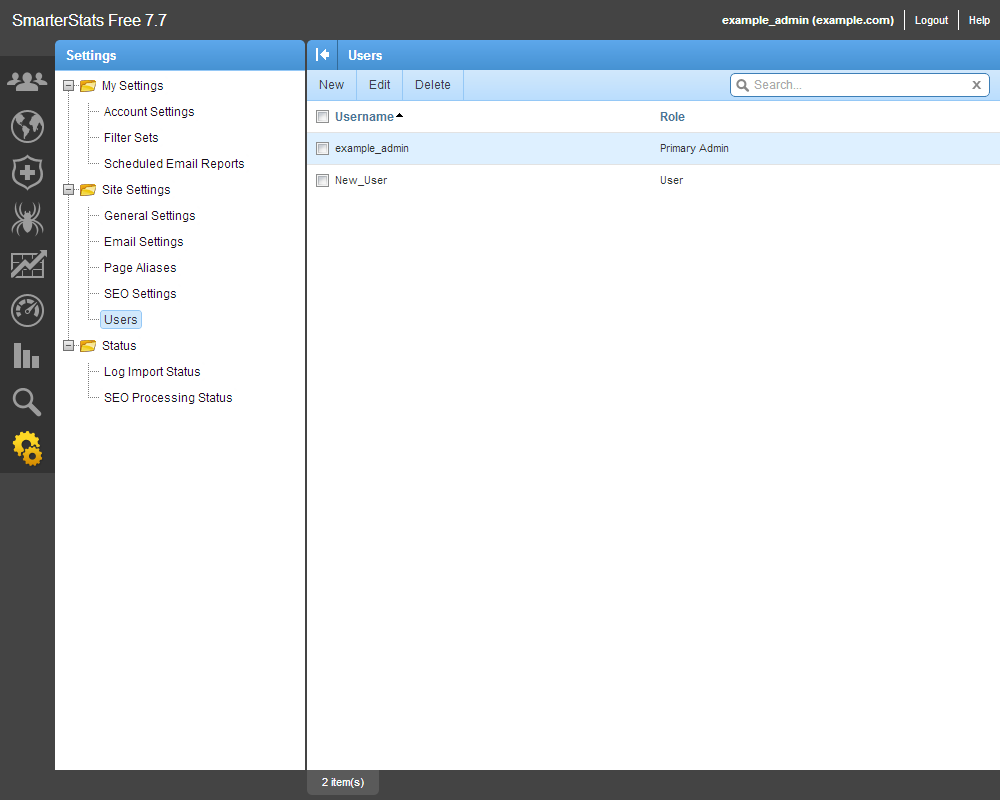Select the New_User username cell

tap(361, 181)
